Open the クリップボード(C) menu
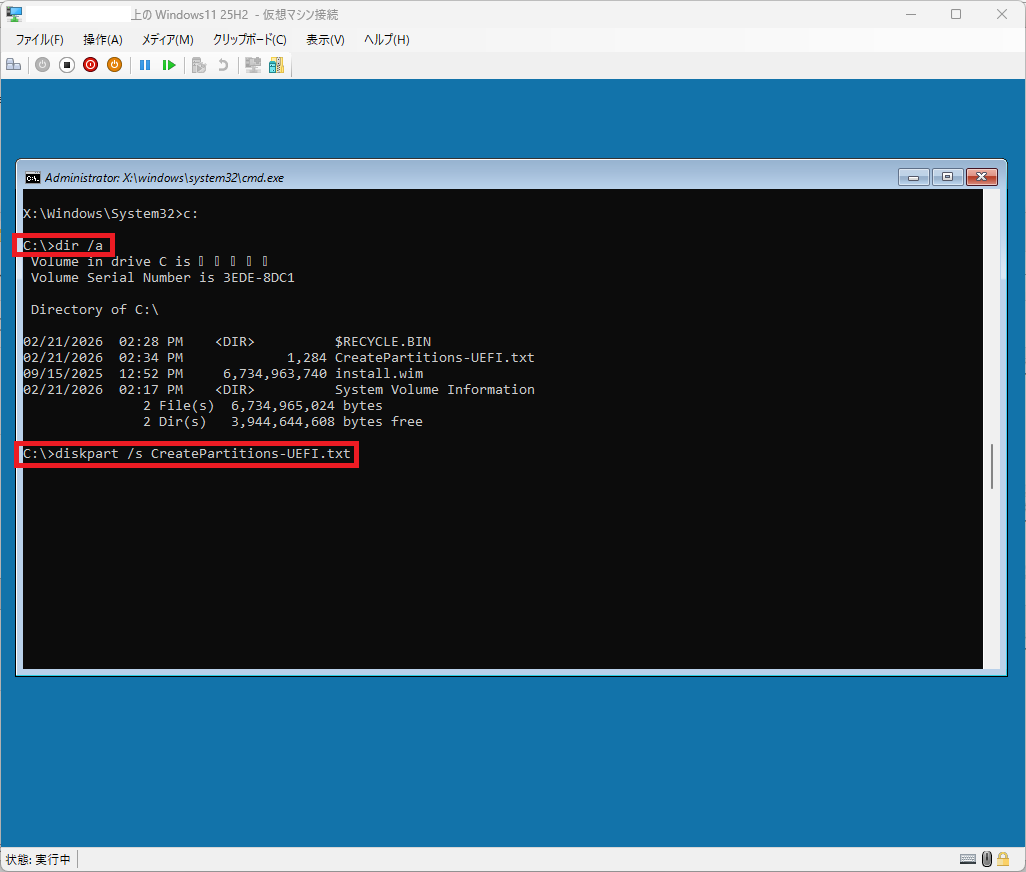 pos(249,40)
